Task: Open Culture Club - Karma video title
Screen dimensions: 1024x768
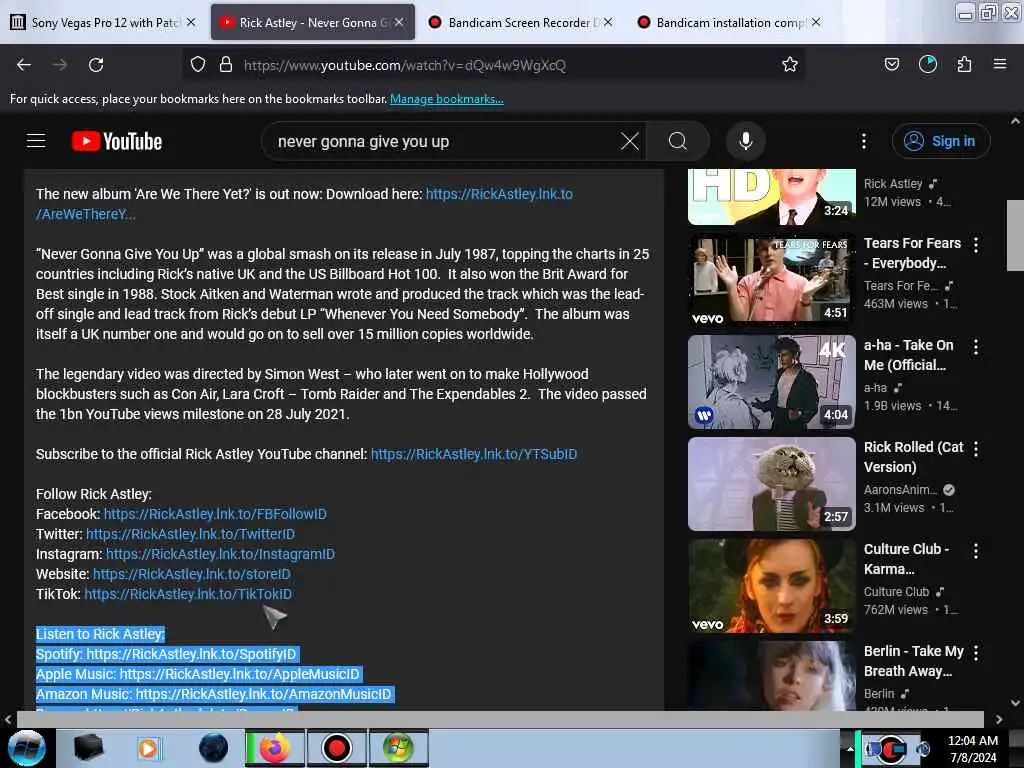Action: (x=906, y=559)
